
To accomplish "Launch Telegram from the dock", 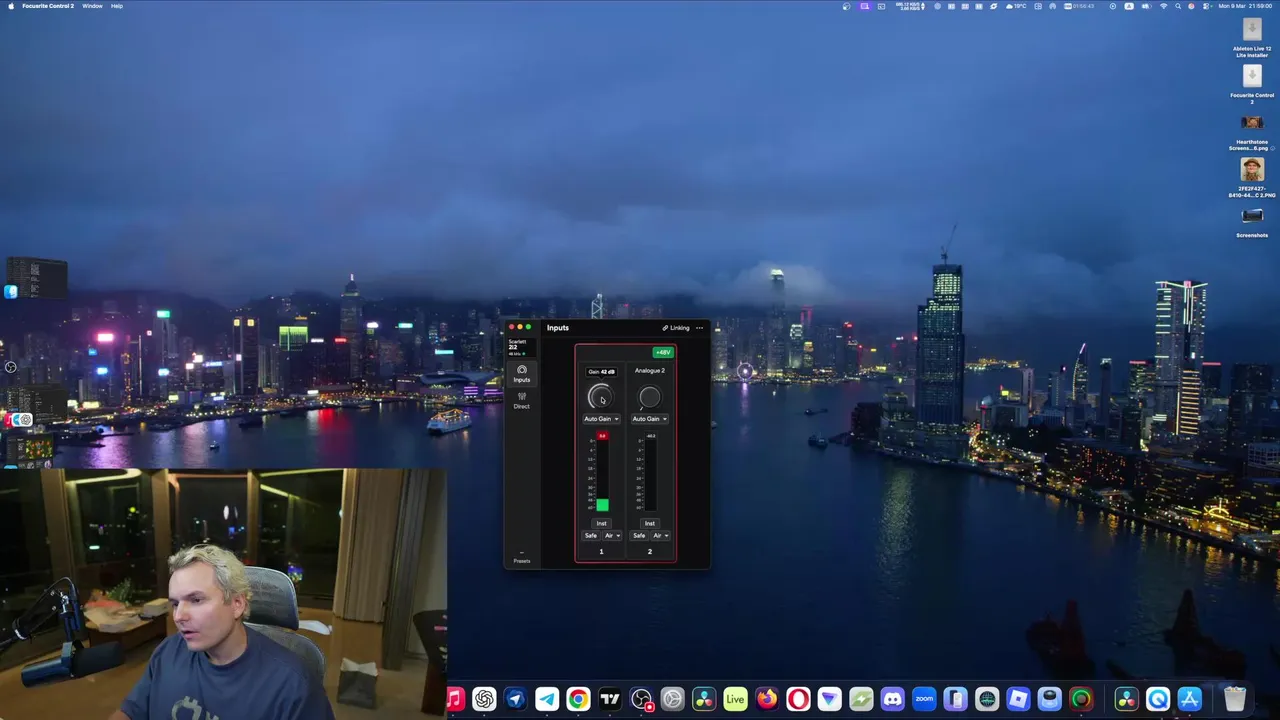I will tap(547, 699).
